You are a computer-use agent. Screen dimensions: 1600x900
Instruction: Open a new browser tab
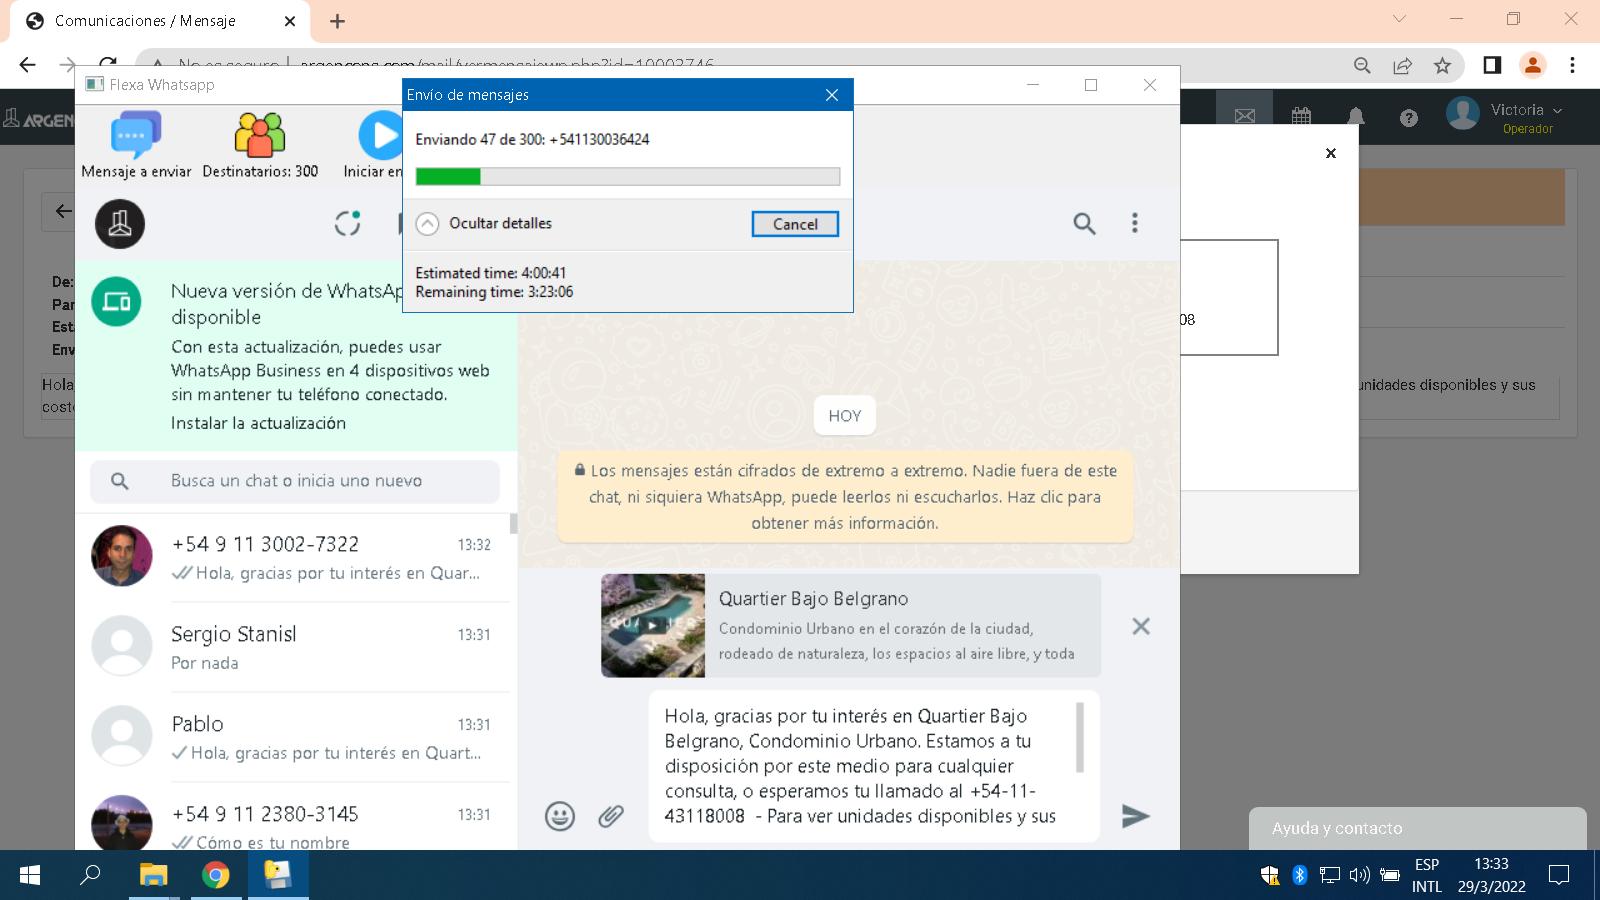tap(337, 21)
